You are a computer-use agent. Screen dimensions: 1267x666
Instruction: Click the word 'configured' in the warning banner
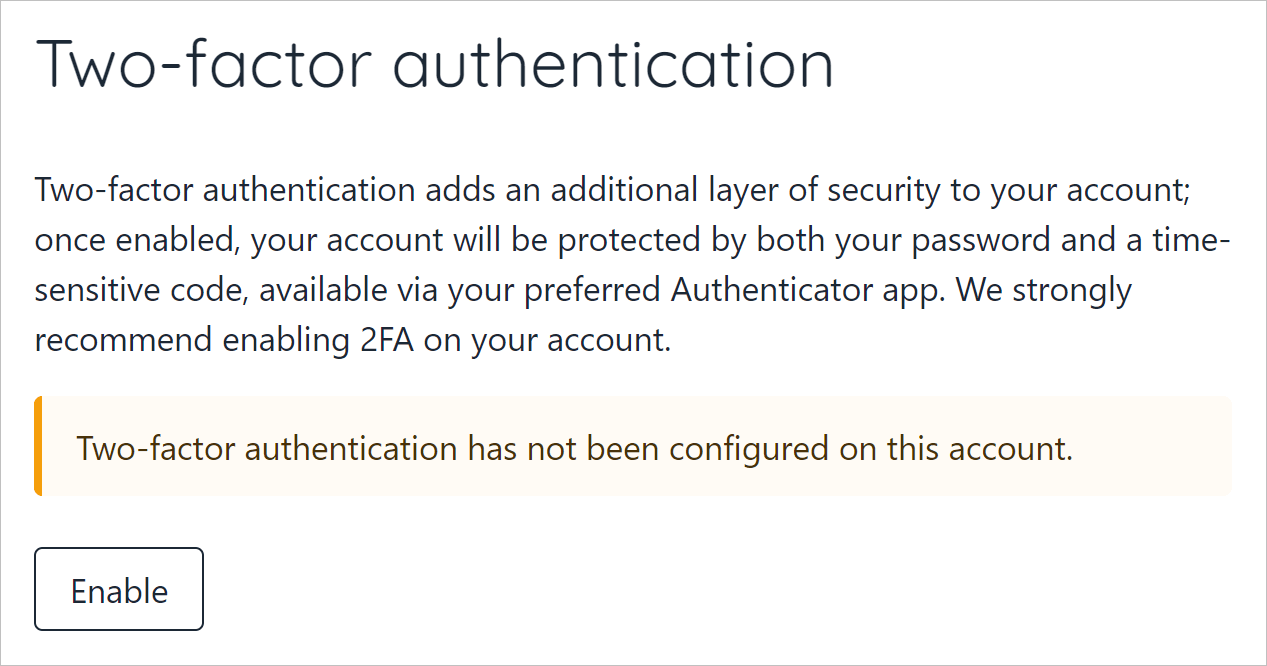[x=749, y=448]
